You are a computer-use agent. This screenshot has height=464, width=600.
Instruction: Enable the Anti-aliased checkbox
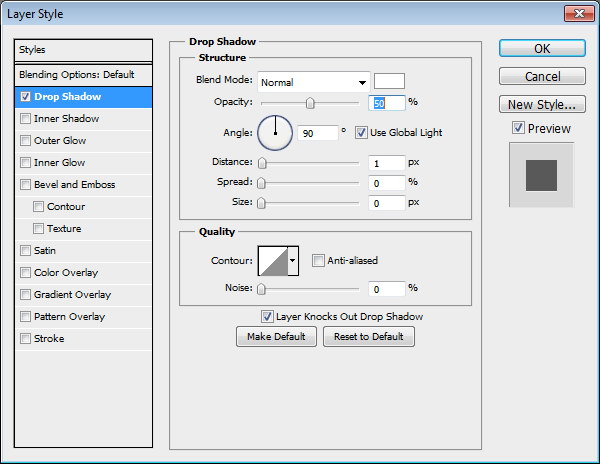point(318,261)
